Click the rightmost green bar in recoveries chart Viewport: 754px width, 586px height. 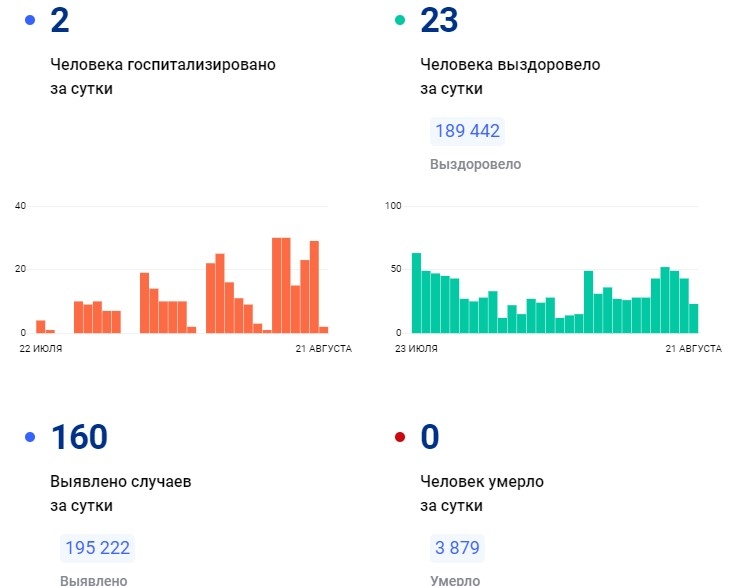[x=694, y=318]
